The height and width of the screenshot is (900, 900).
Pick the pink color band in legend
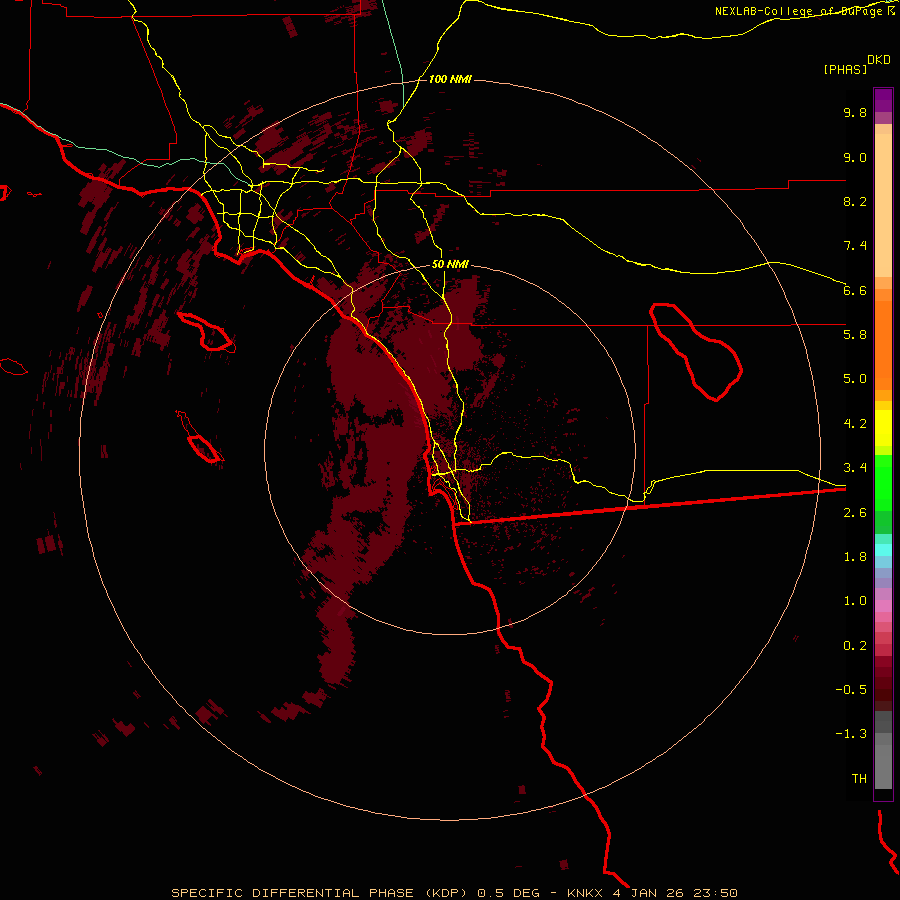pyautogui.click(x=883, y=606)
